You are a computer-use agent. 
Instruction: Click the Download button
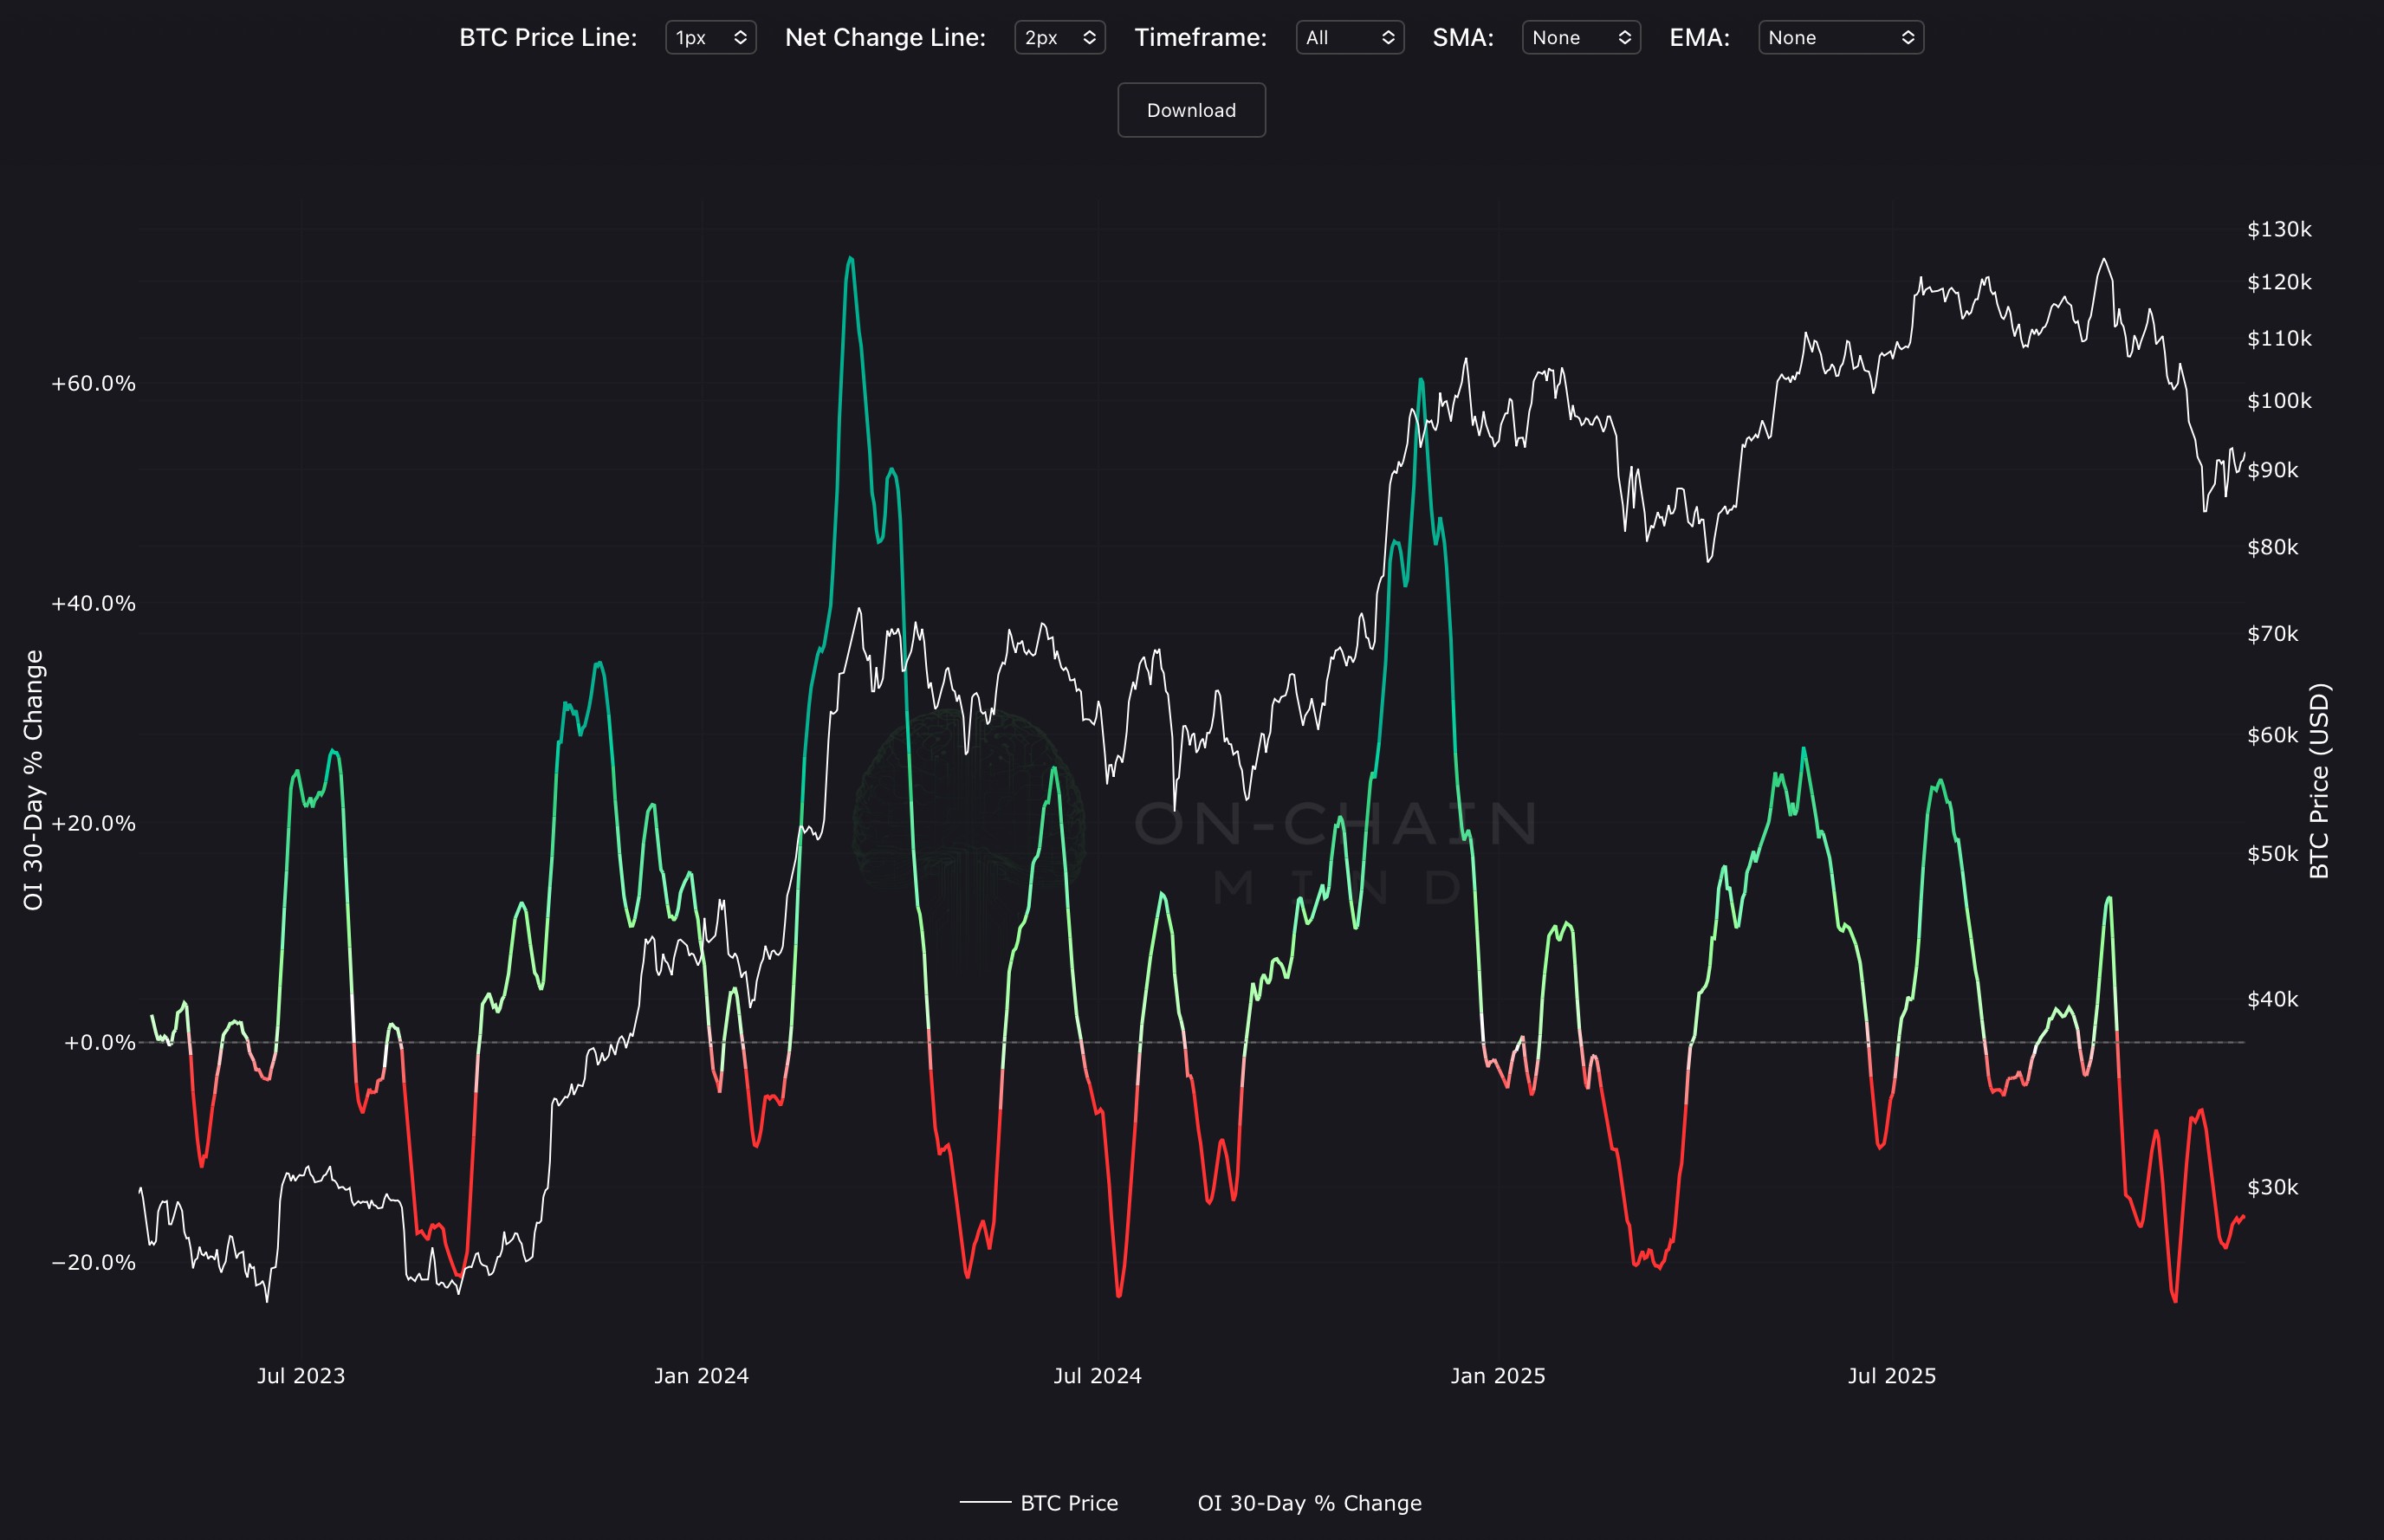(x=1191, y=110)
